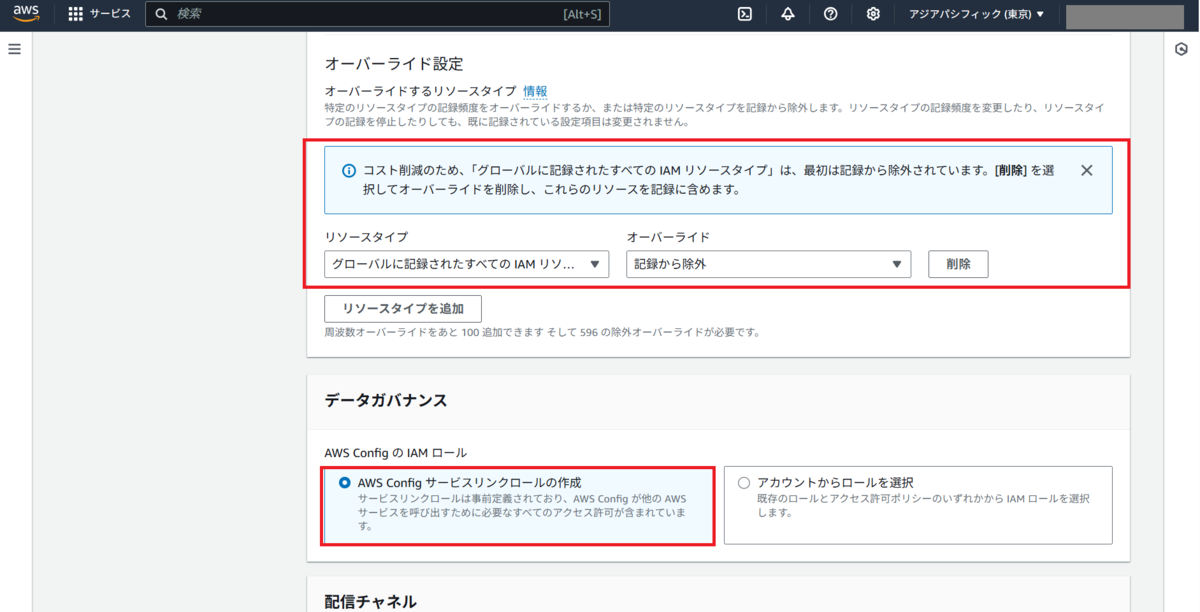1200x612 pixels.
Task: Open the help question mark menu
Action: pyautogui.click(x=830, y=14)
